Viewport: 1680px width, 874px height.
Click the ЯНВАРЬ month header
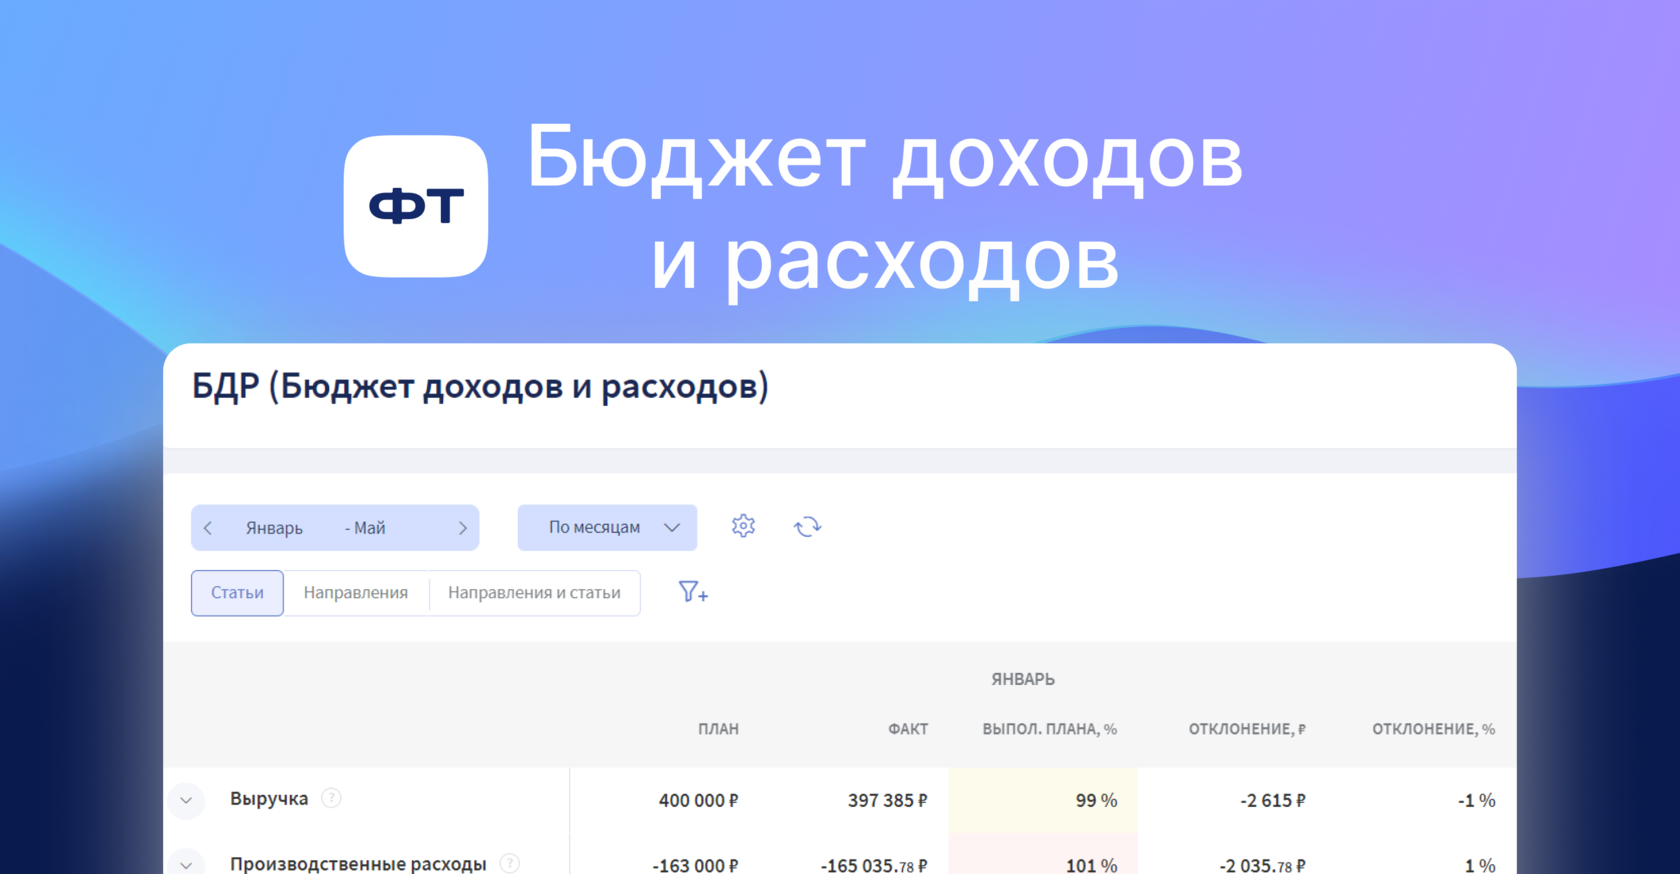point(1023,679)
